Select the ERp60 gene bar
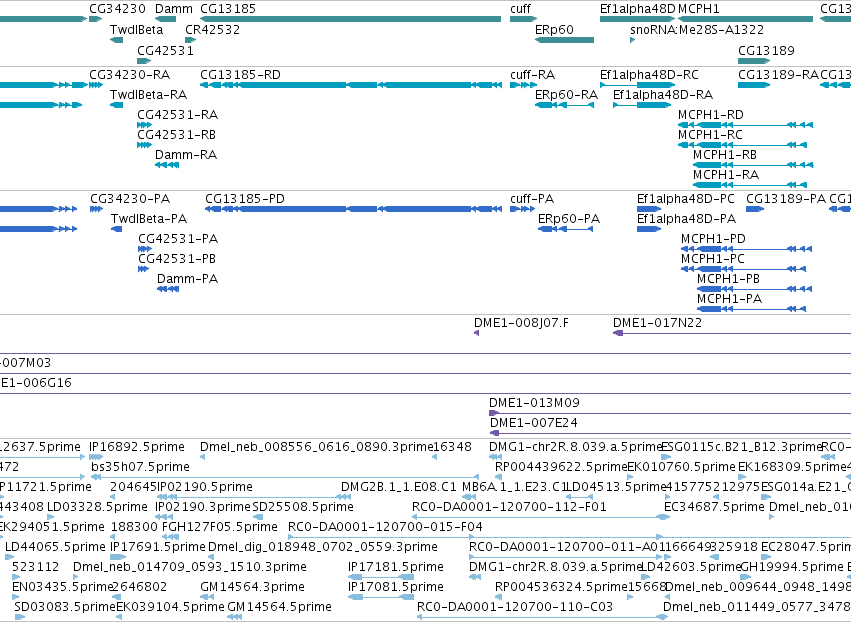 tap(564, 40)
